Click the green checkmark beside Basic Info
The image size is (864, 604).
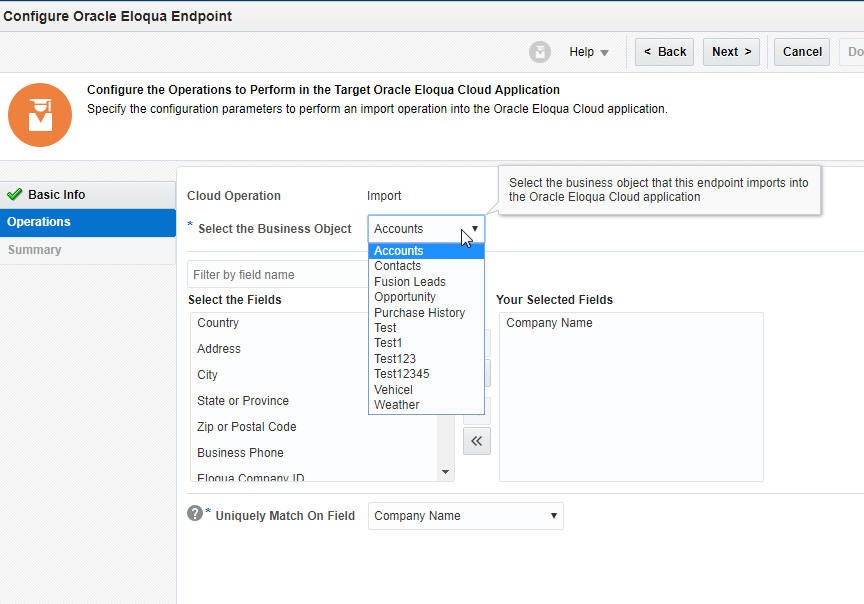pos(13,194)
